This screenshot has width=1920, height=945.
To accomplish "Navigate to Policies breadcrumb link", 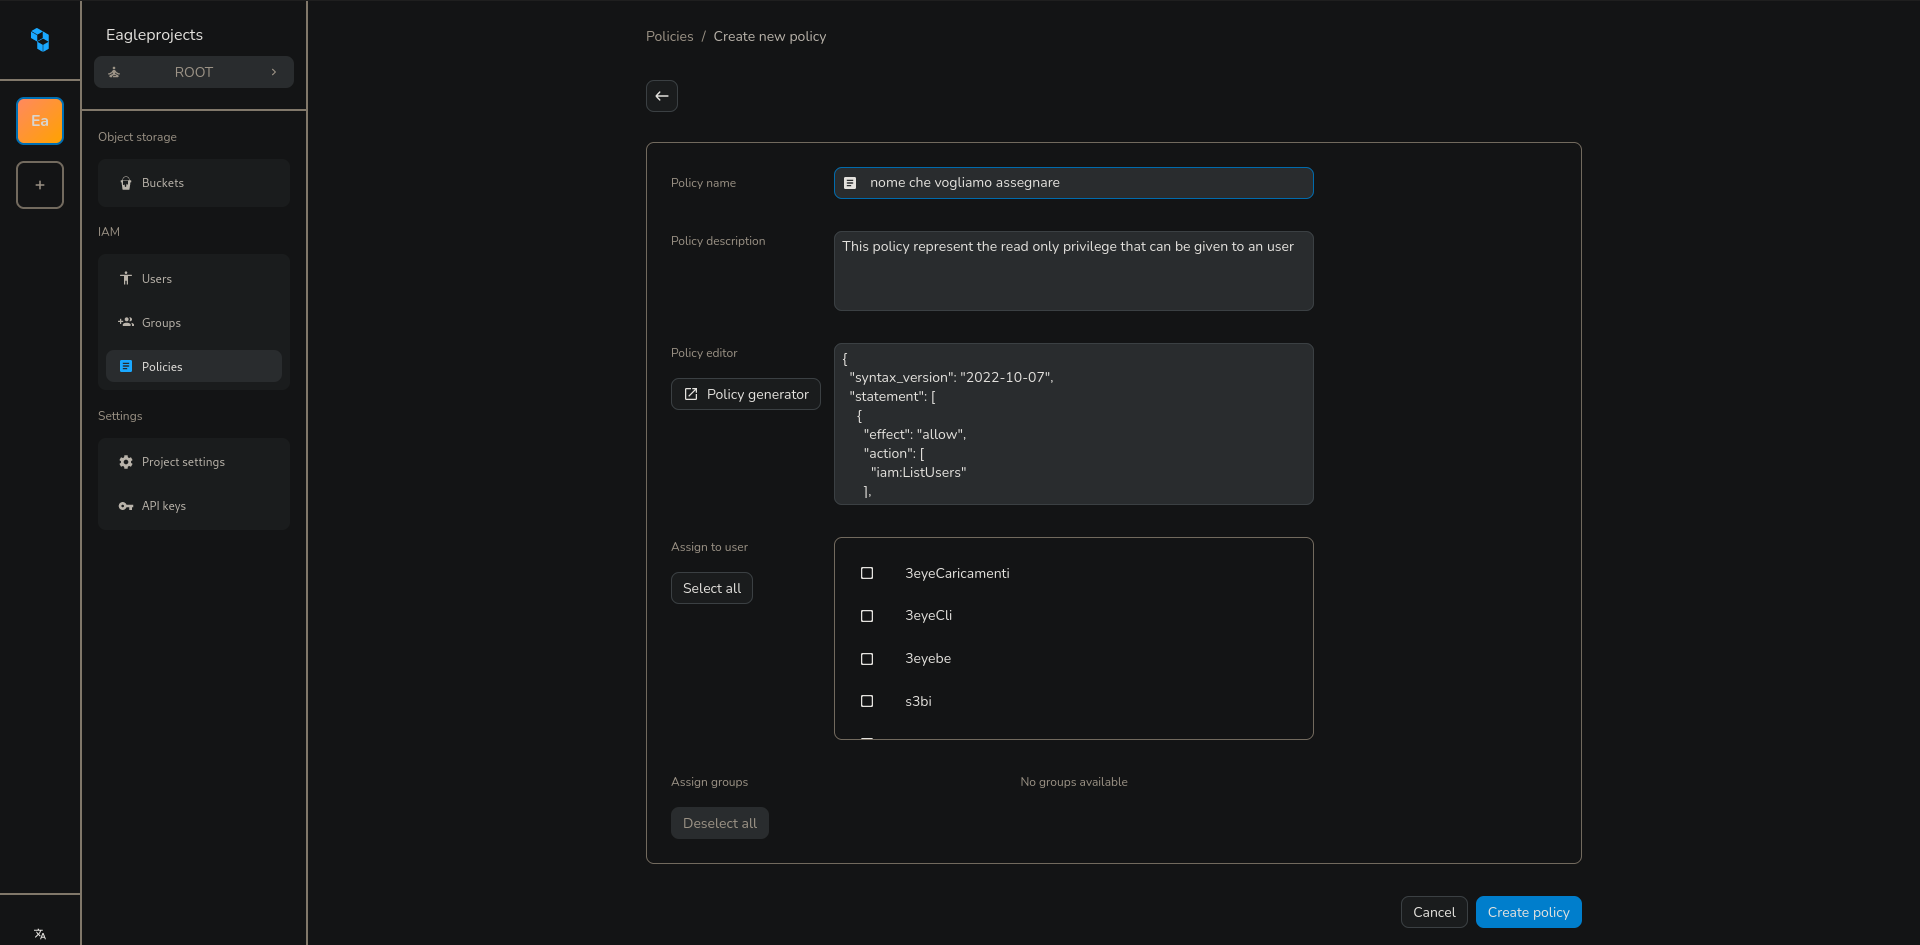I will click(669, 36).
